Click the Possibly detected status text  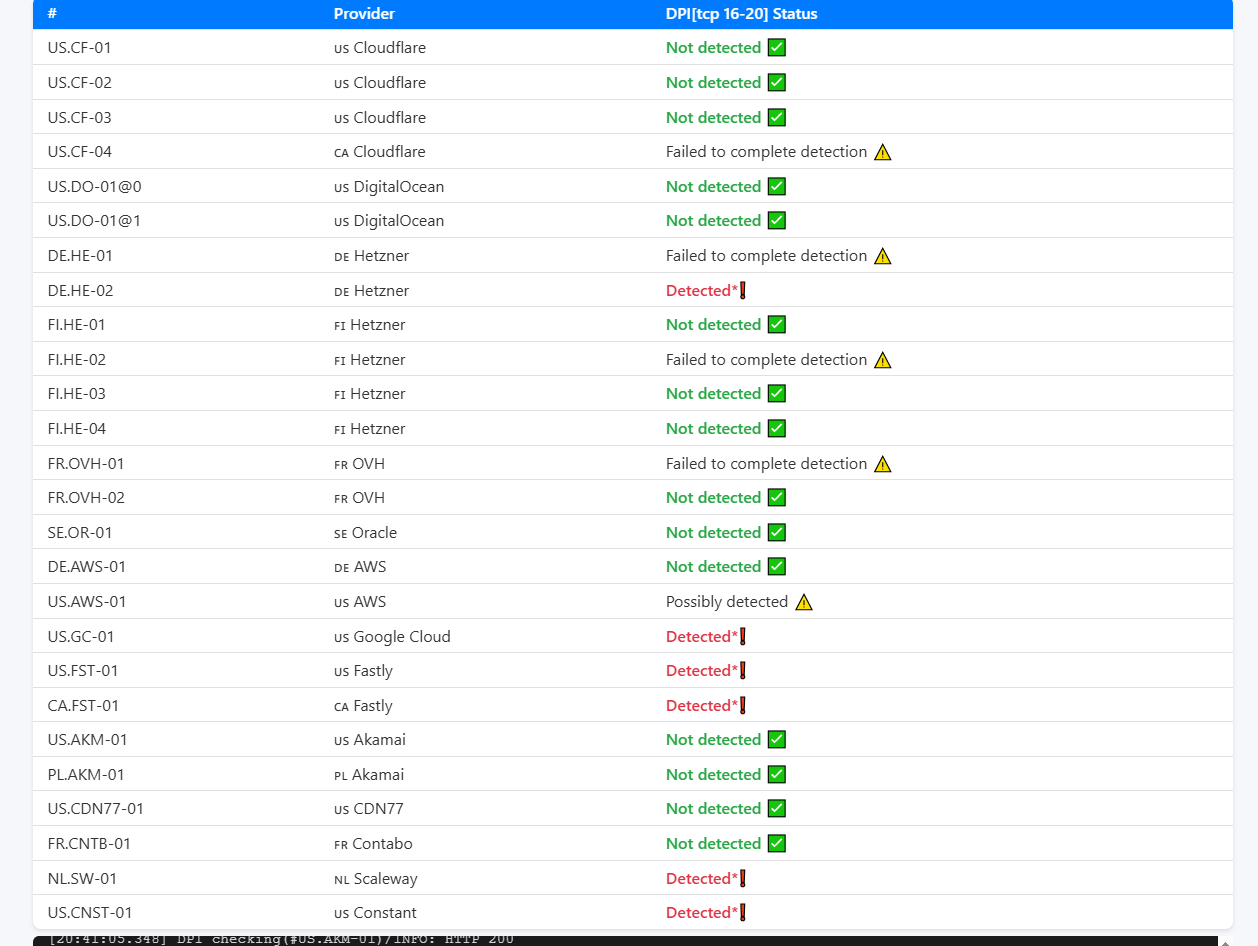[x=727, y=602]
